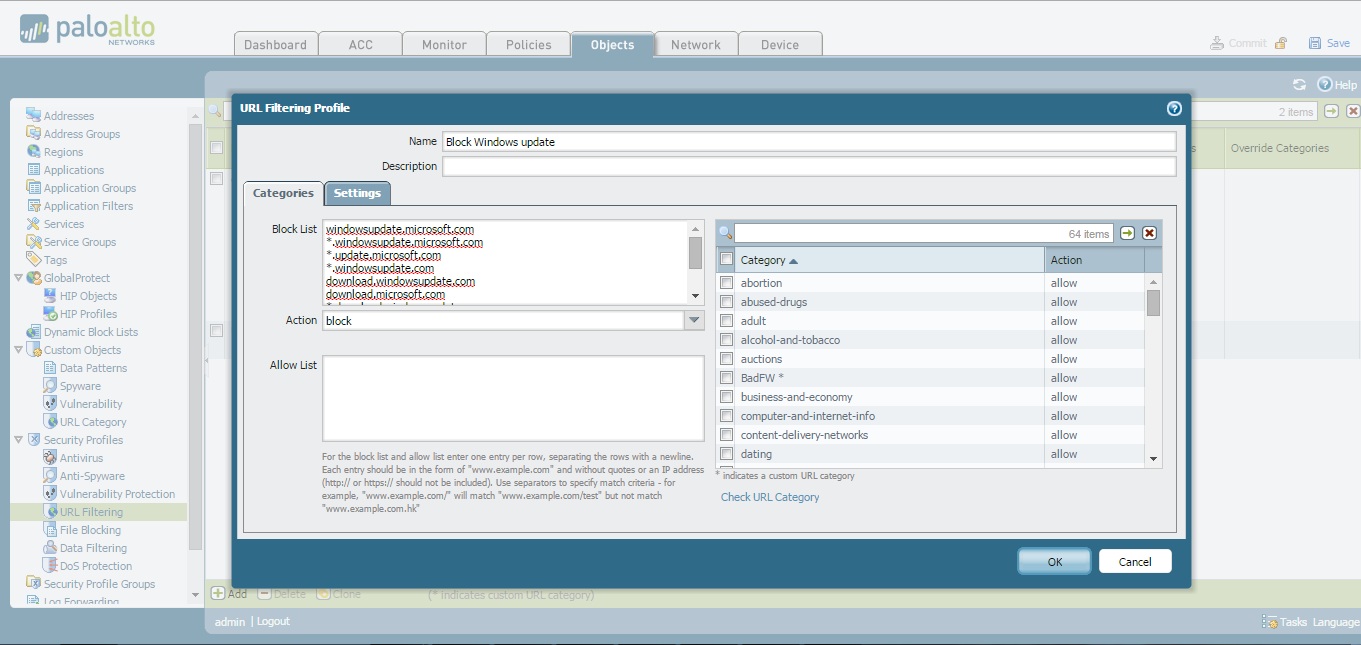The height and width of the screenshot is (645, 1361).
Task: Enable the content-delivery-networks checkbox
Action: click(x=727, y=435)
